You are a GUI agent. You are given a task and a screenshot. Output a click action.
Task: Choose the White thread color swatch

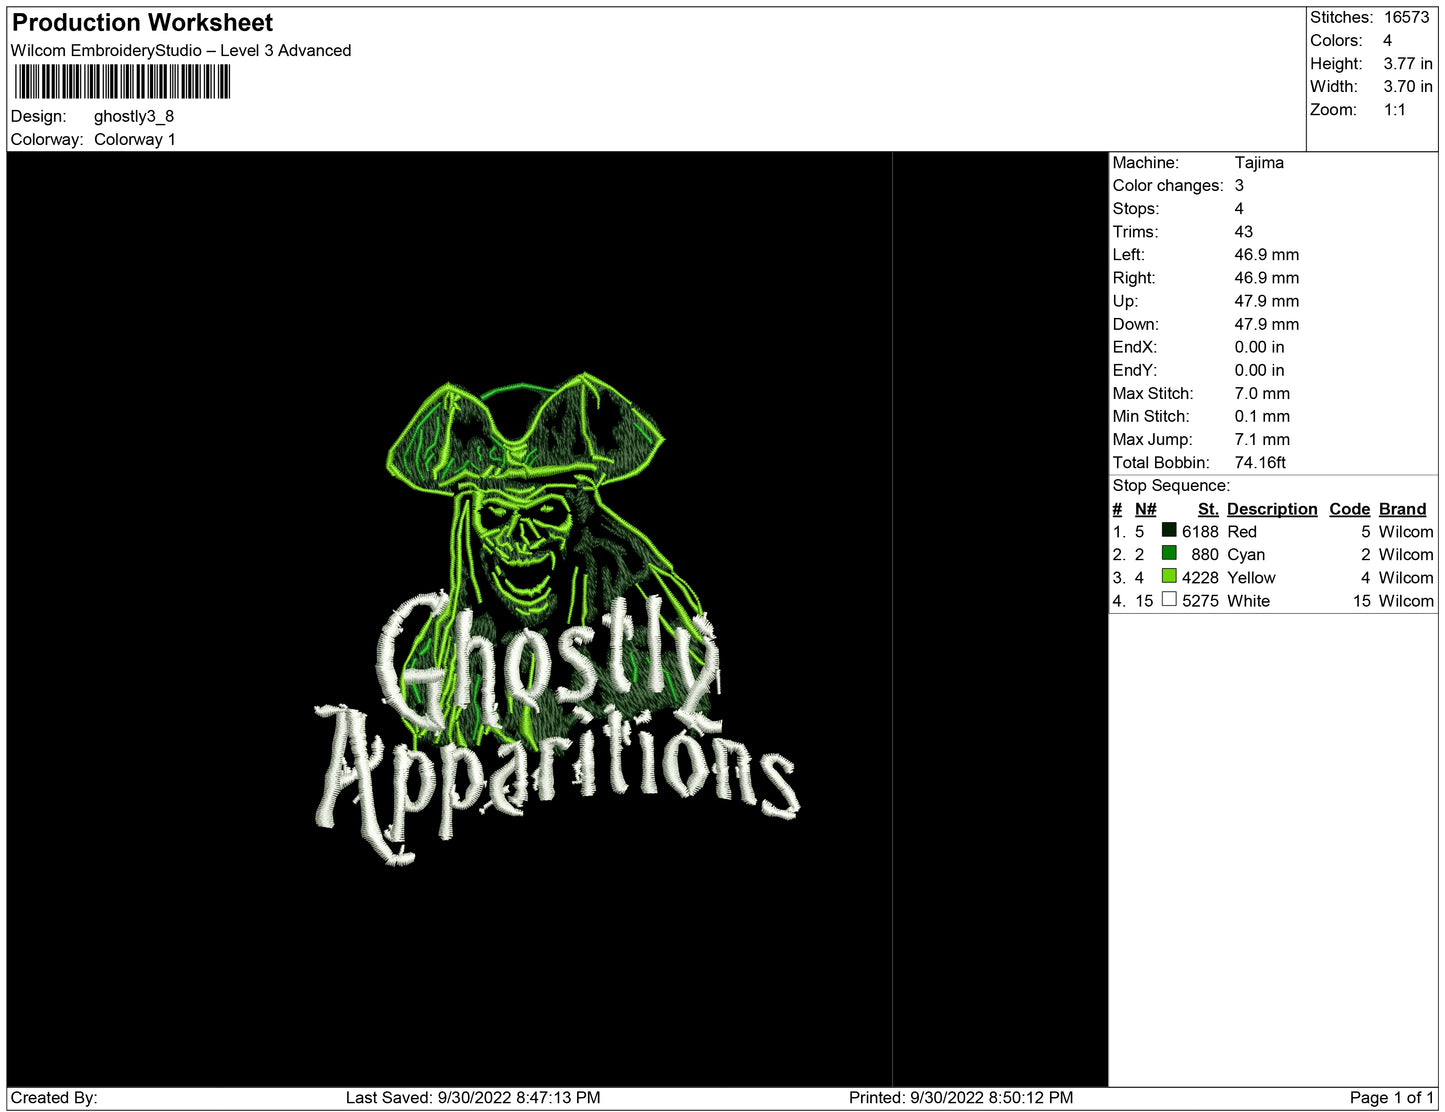point(1168,599)
